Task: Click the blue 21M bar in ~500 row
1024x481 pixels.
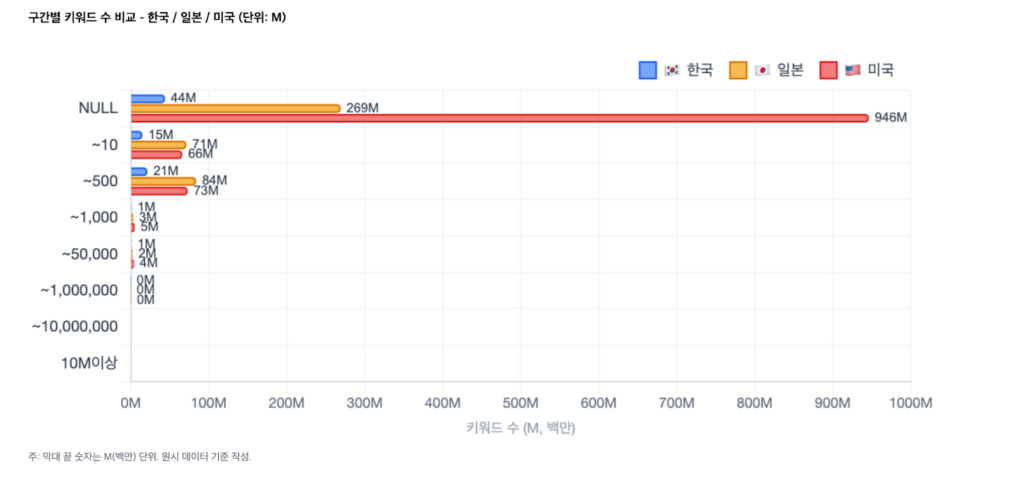Action: 139,171
